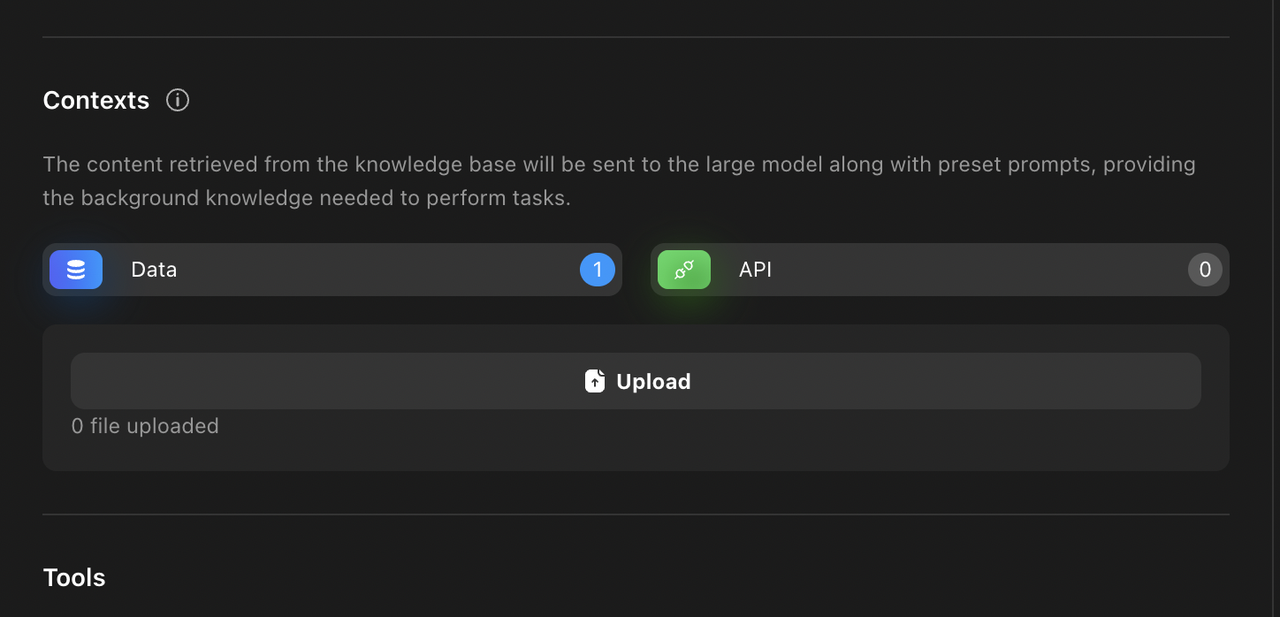Click the Contexts section heading

point(96,100)
